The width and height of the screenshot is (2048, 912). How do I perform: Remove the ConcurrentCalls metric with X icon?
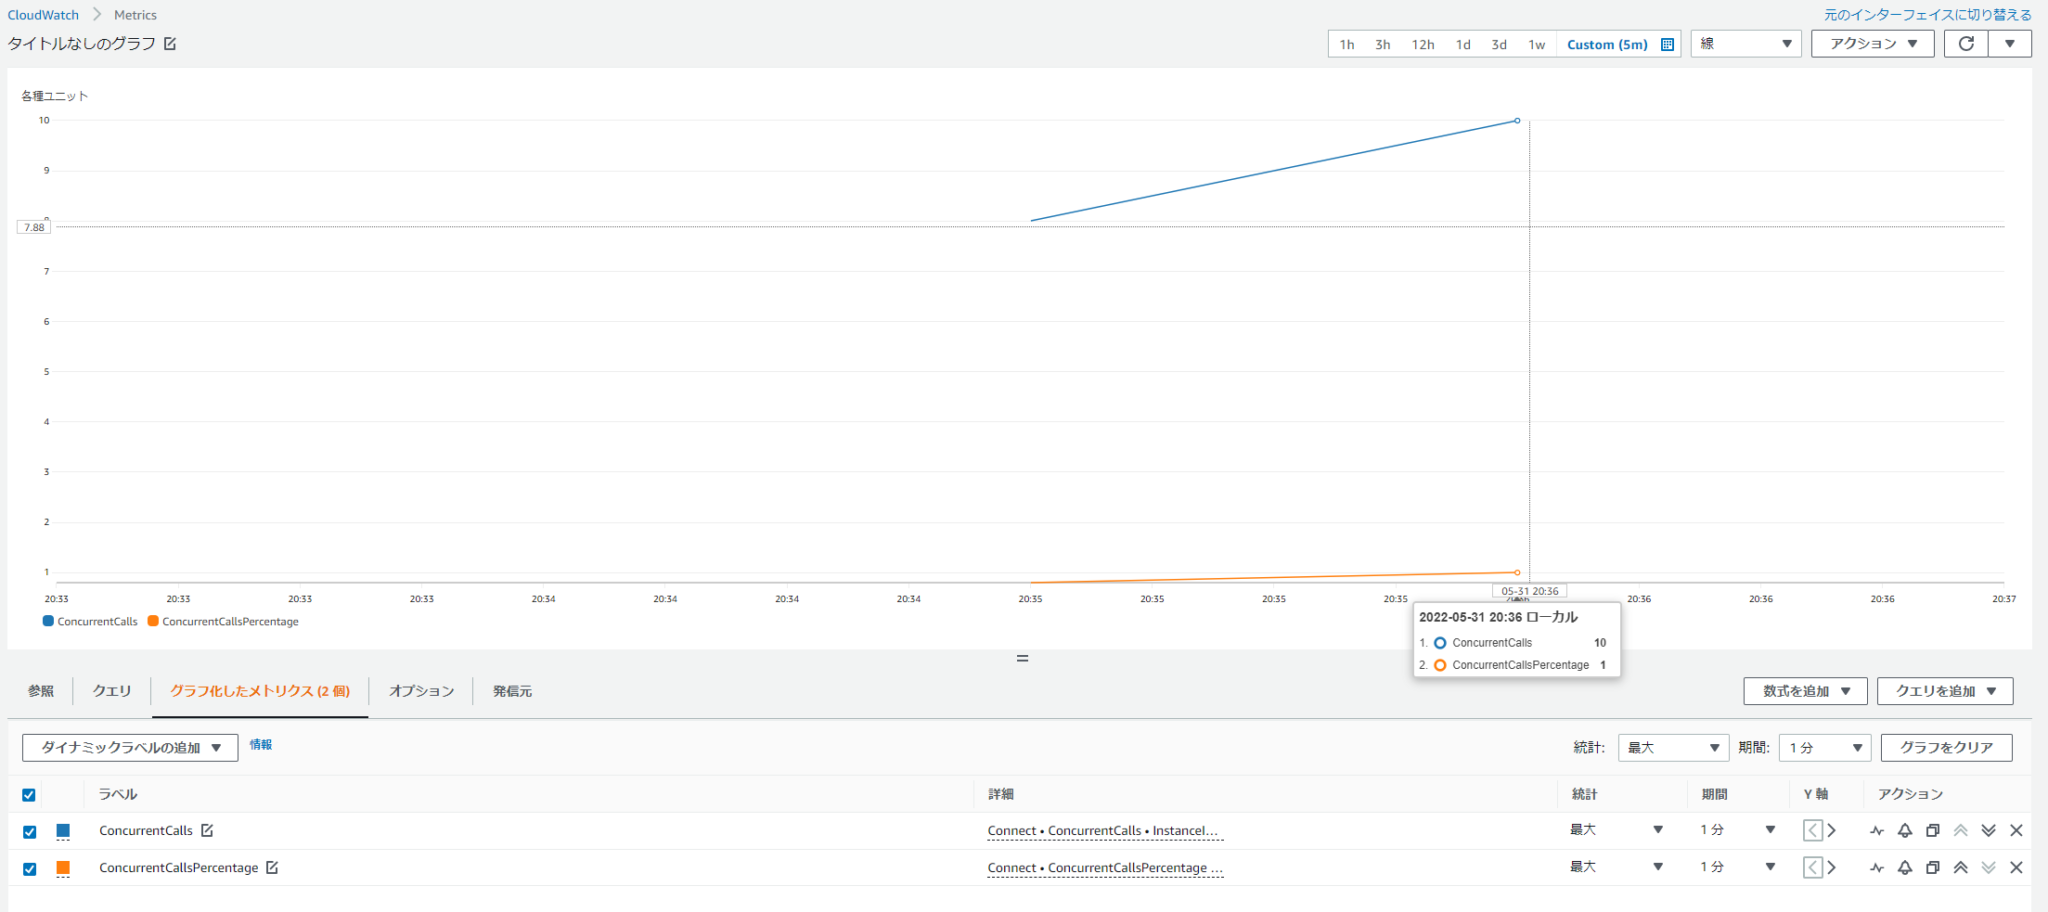[x=2016, y=830]
